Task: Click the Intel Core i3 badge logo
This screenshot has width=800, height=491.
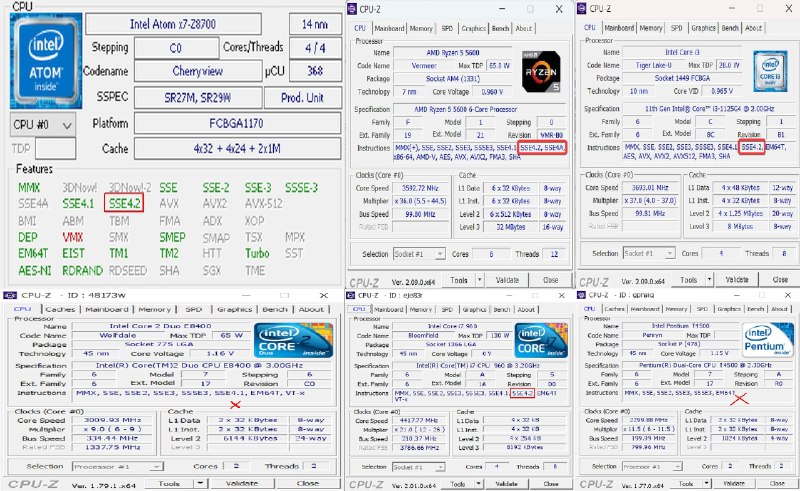Action: coord(770,71)
